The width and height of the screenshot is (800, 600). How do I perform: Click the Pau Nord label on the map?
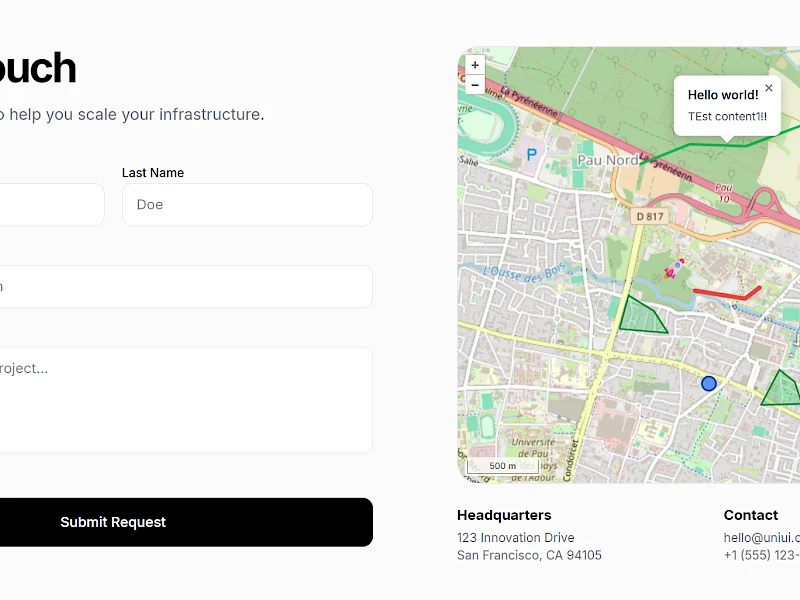(x=607, y=160)
